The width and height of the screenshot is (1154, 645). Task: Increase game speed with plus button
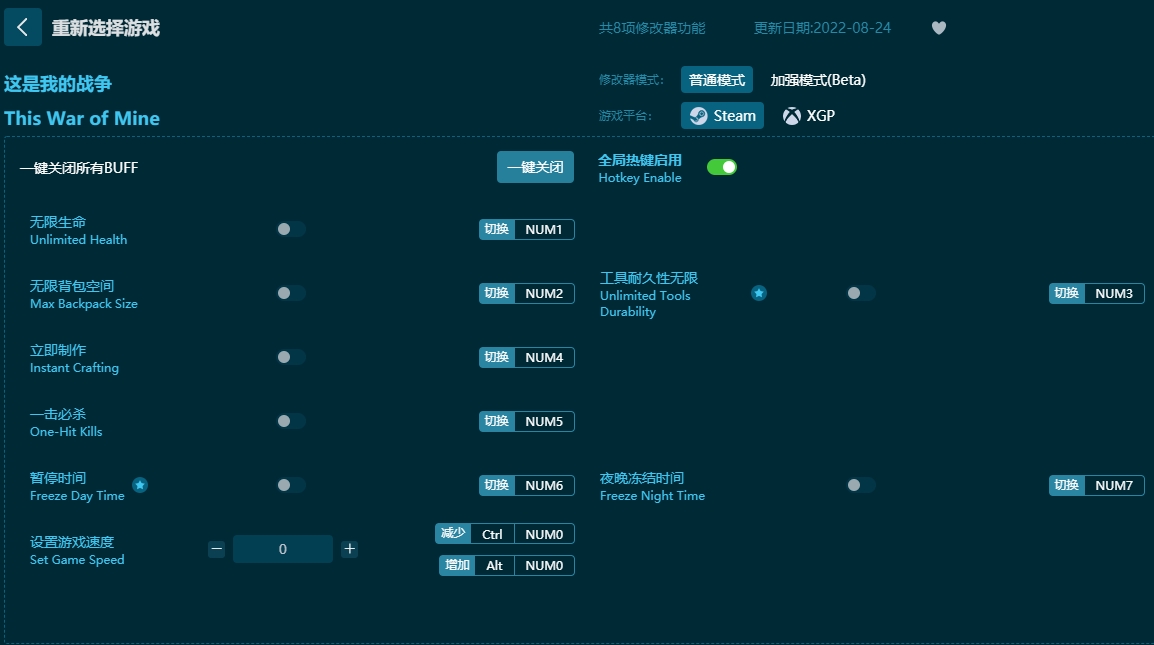click(349, 549)
